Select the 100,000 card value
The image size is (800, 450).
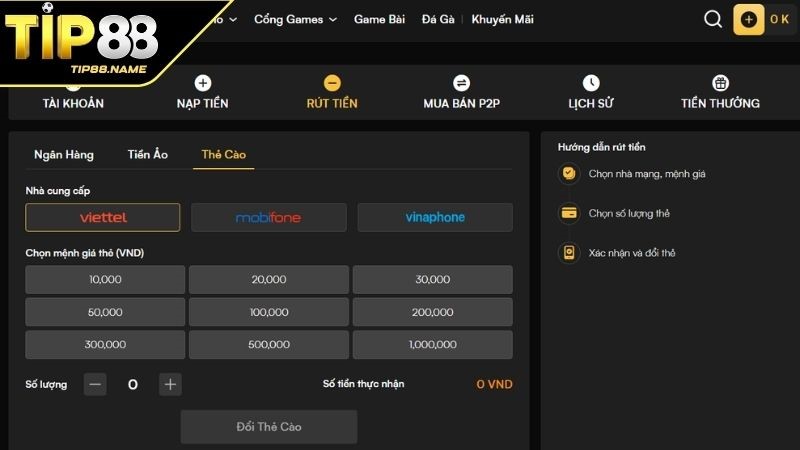[x=269, y=312]
